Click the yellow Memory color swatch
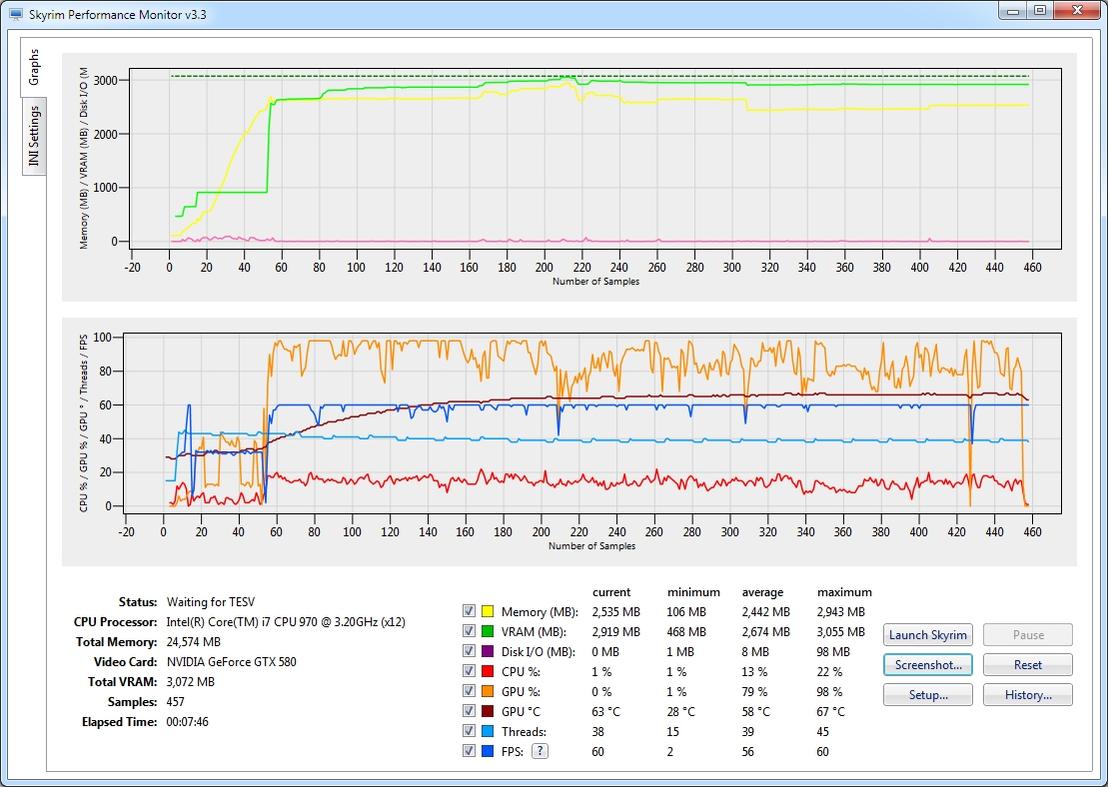The width and height of the screenshot is (1108, 787). tap(488, 611)
